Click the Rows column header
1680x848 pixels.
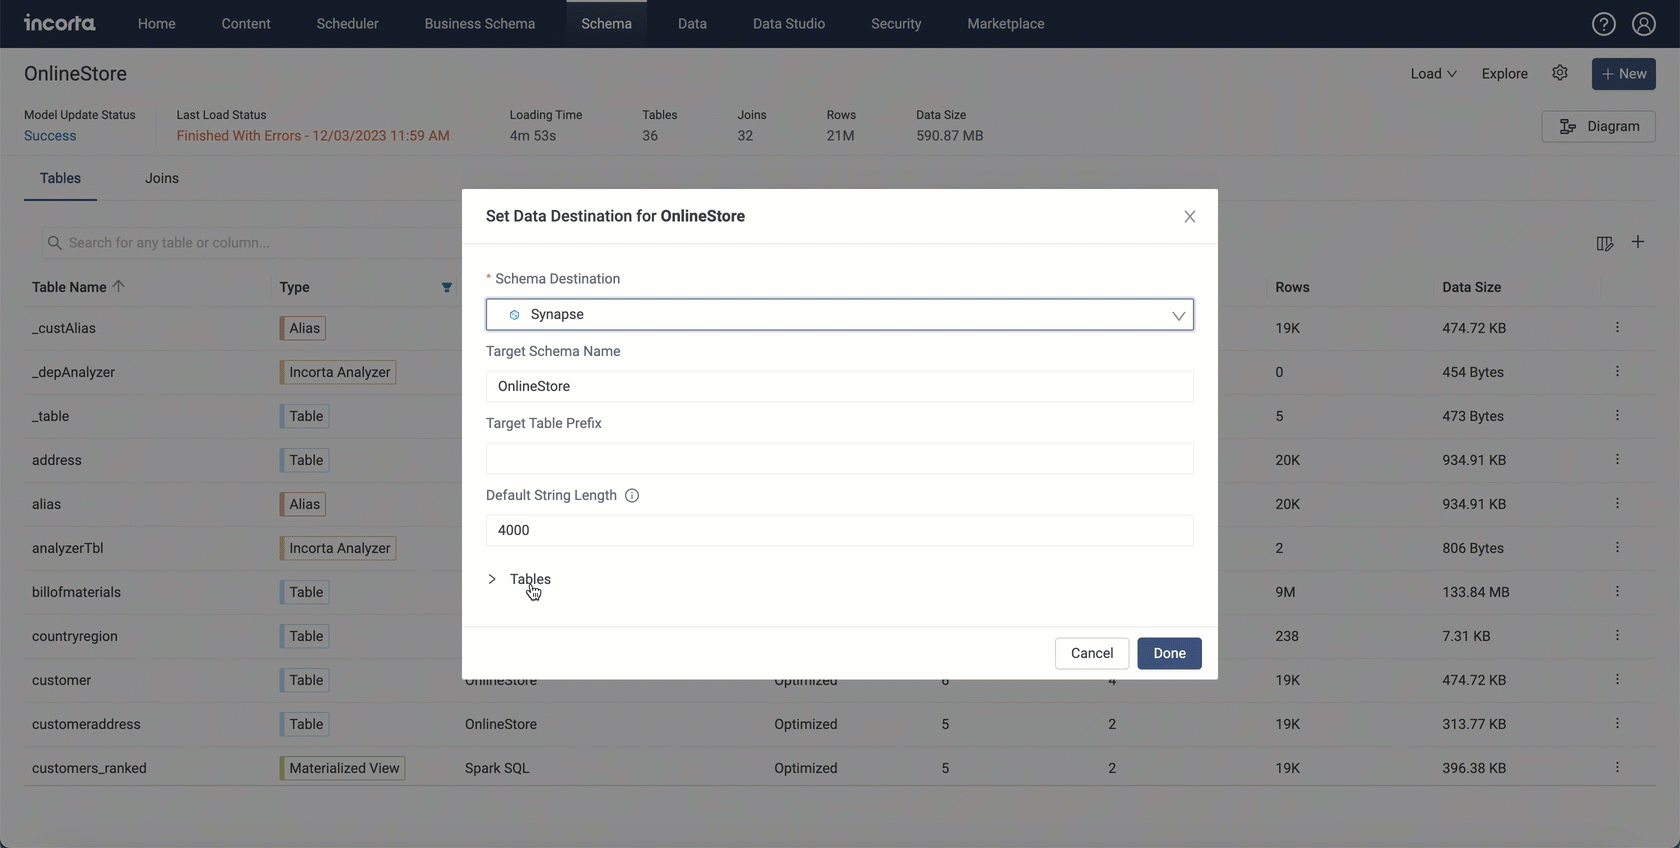tap(1292, 287)
